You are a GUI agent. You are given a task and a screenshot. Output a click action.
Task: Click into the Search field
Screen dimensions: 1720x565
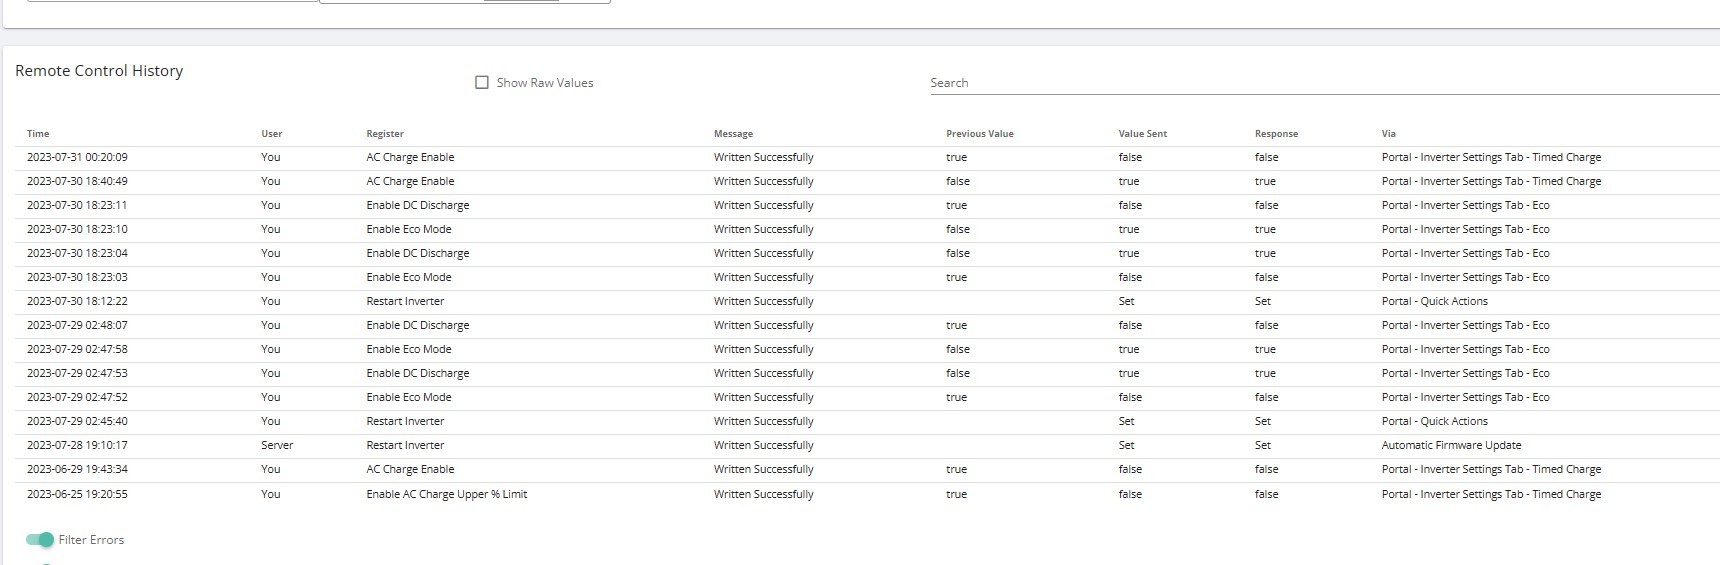pos(1325,83)
